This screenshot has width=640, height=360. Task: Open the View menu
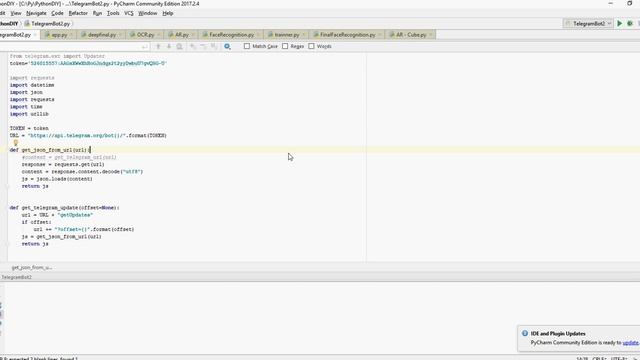tap(16, 13)
